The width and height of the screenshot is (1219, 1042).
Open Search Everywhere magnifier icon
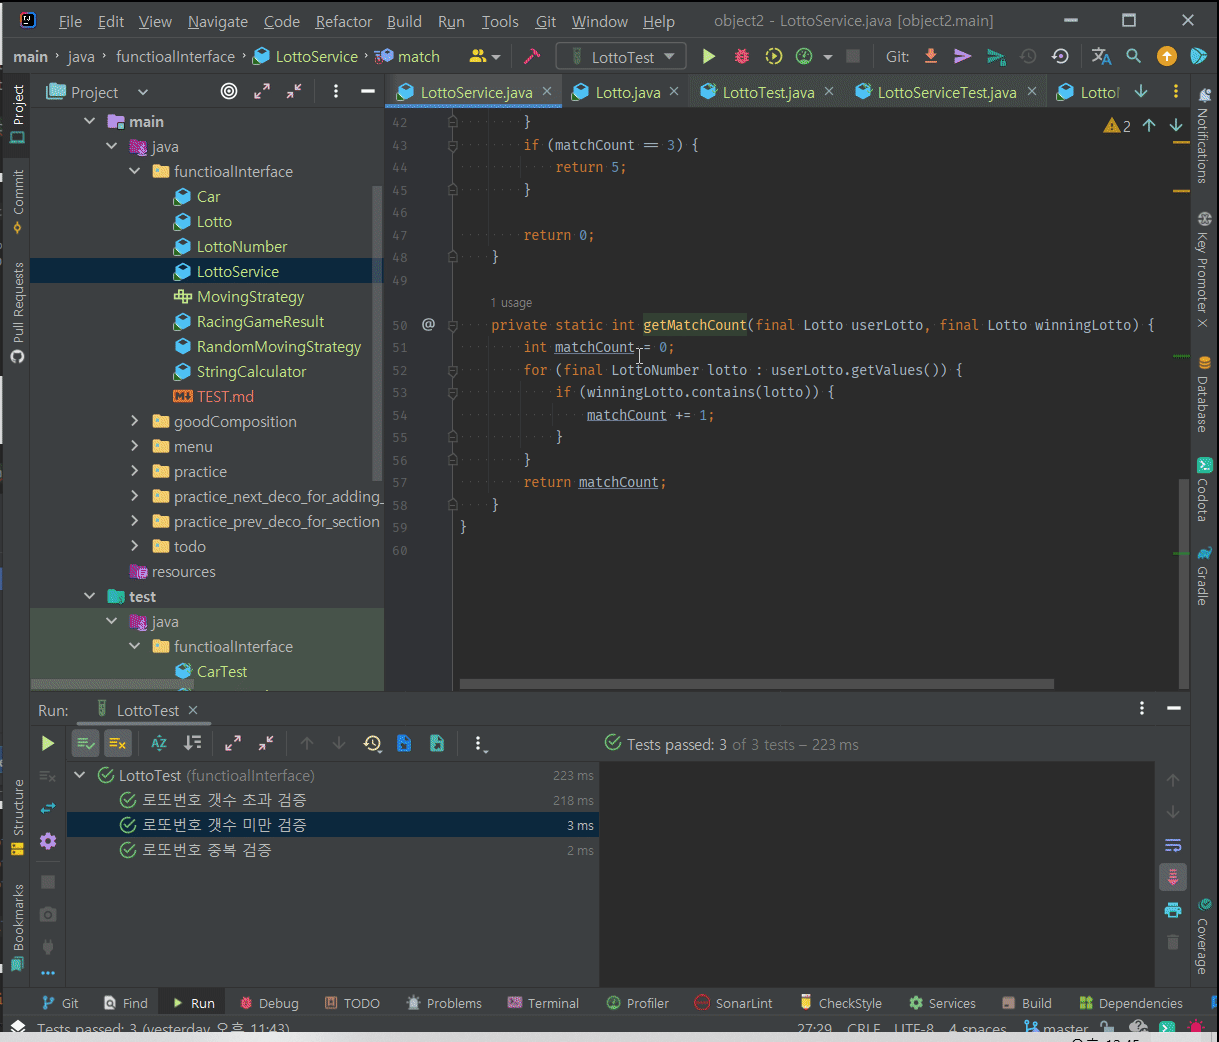(x=1133, y=57)
